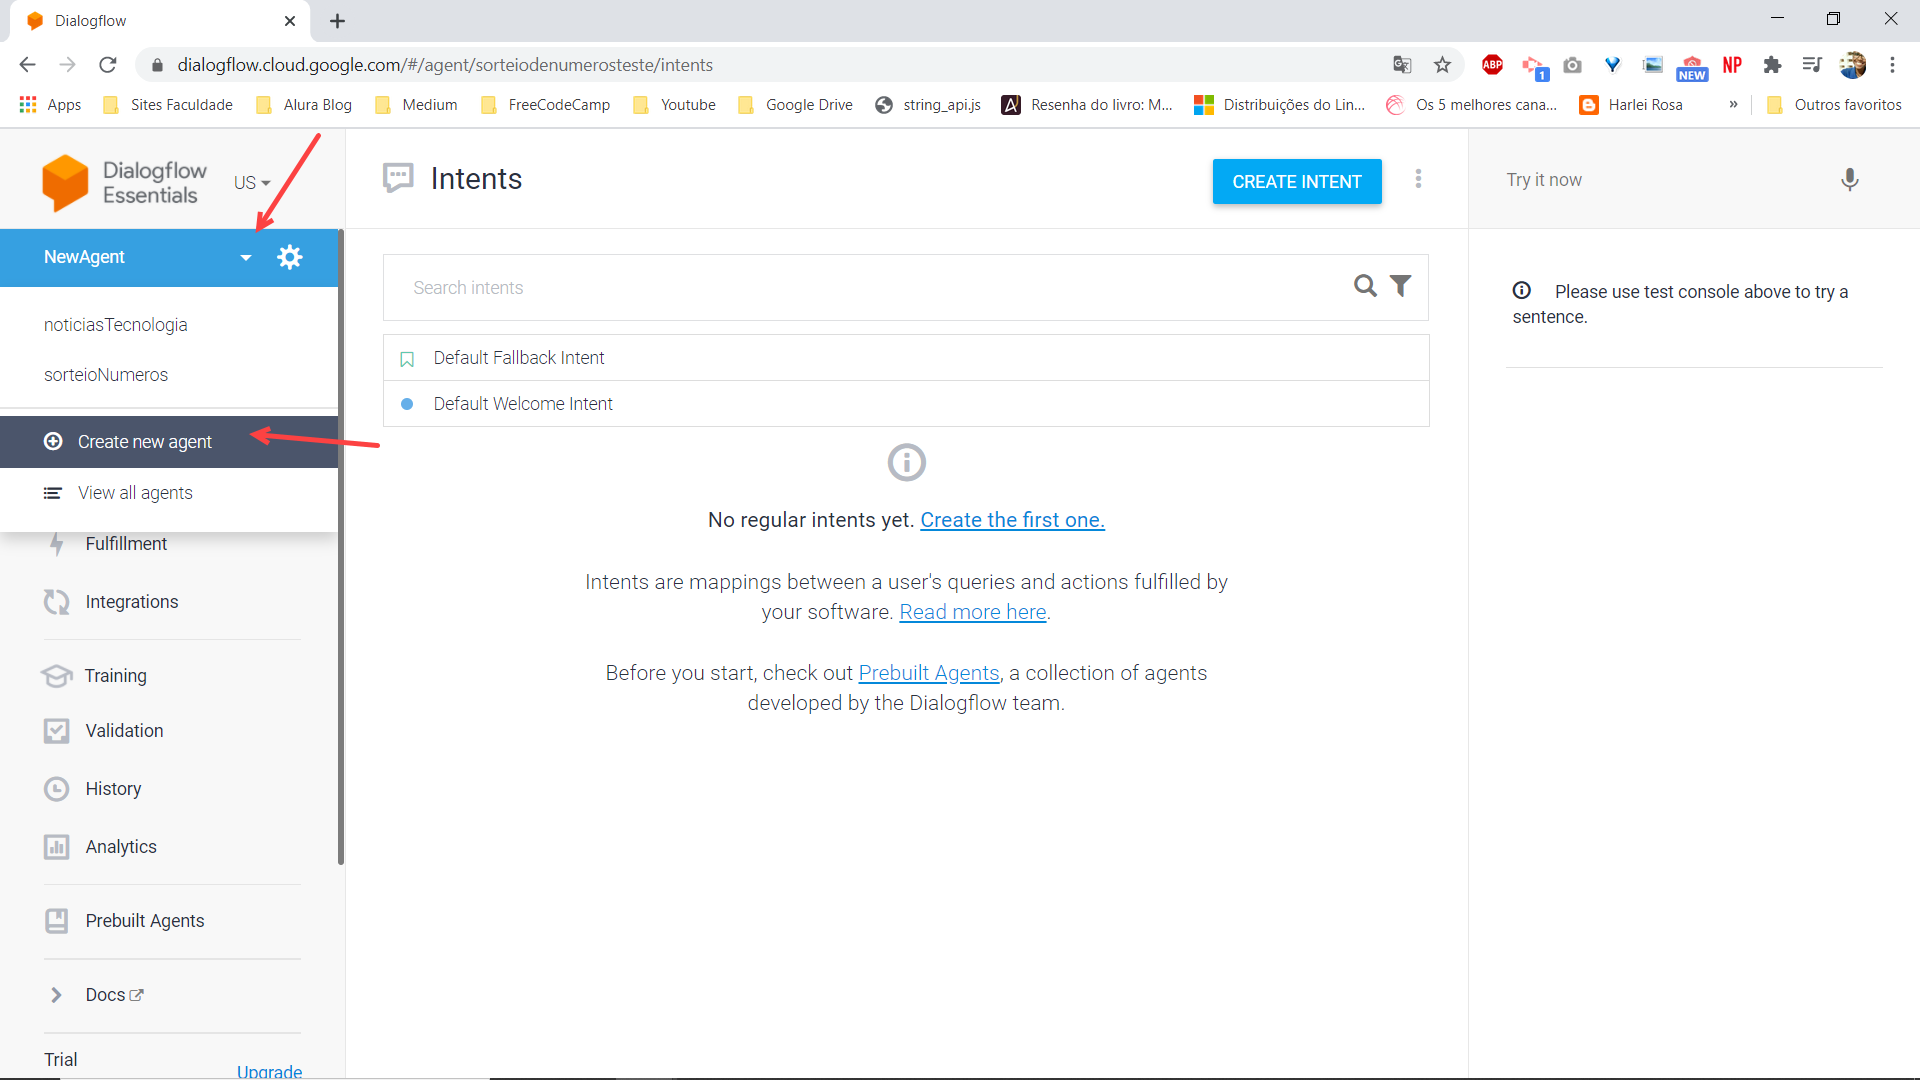
Task: Follow the 'Read more here' link
Action: click(x=973, y=612)
